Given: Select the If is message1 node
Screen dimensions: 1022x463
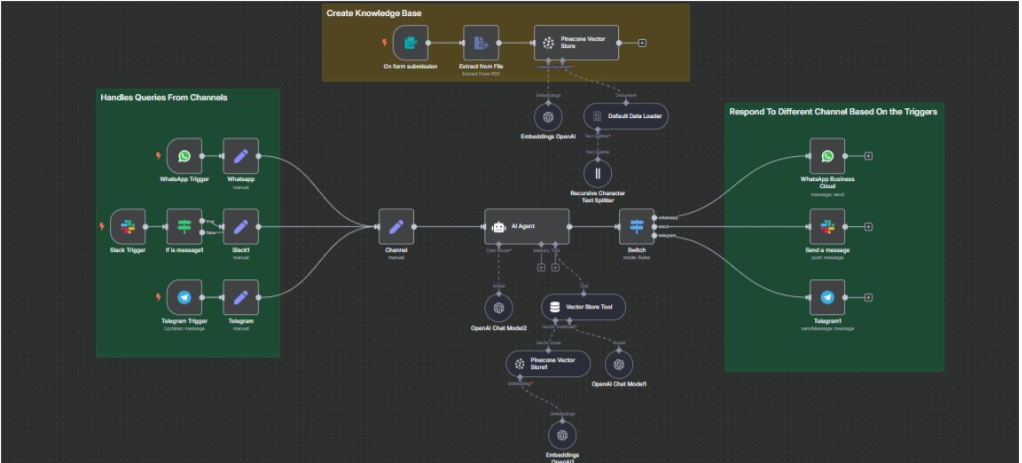Looking at the screenshot, I should coord(184,226).
